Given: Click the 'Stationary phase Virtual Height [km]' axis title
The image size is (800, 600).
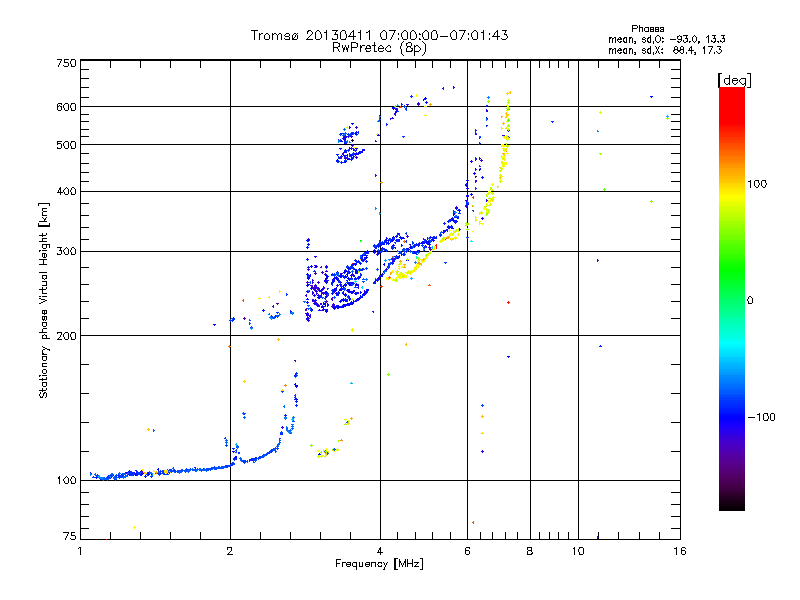Looking at the screenshot, I should [x=44, y=300].
